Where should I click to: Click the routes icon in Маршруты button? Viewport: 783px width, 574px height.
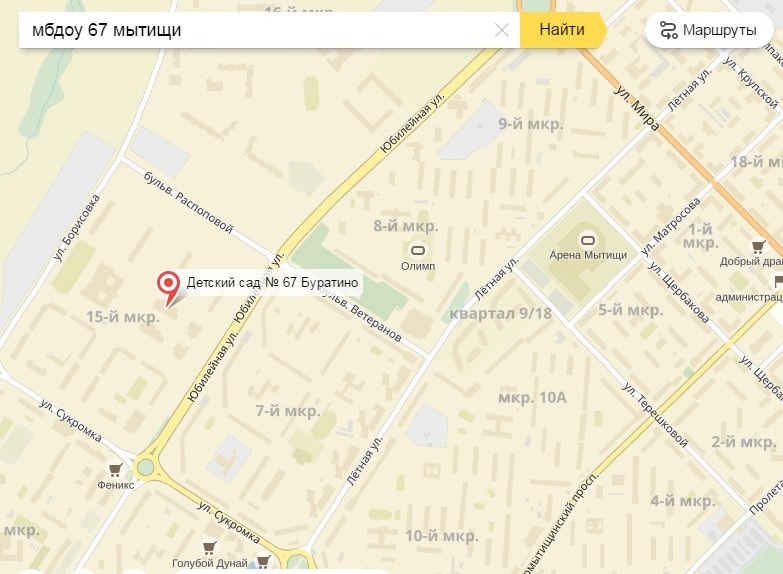tap(668, 30)
